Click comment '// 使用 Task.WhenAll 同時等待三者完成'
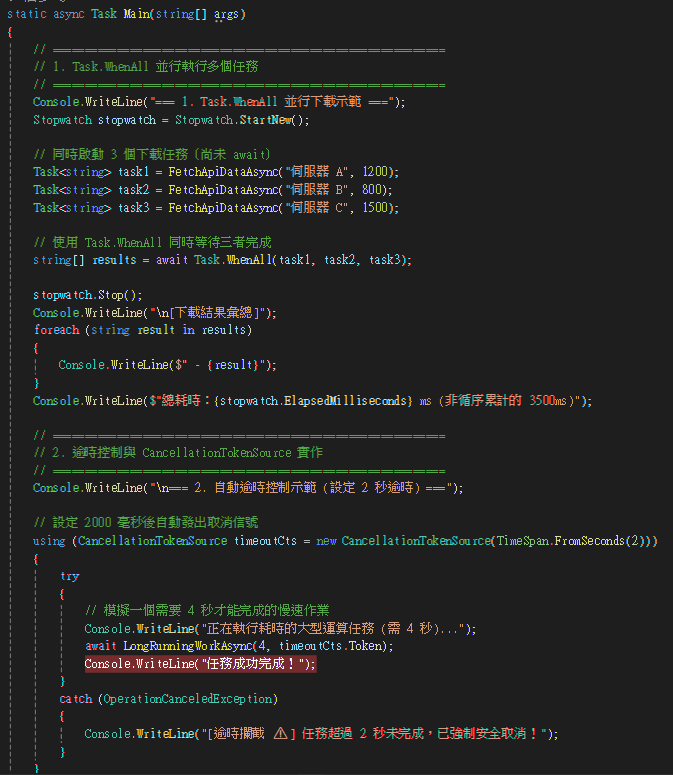 coord(152,242)
